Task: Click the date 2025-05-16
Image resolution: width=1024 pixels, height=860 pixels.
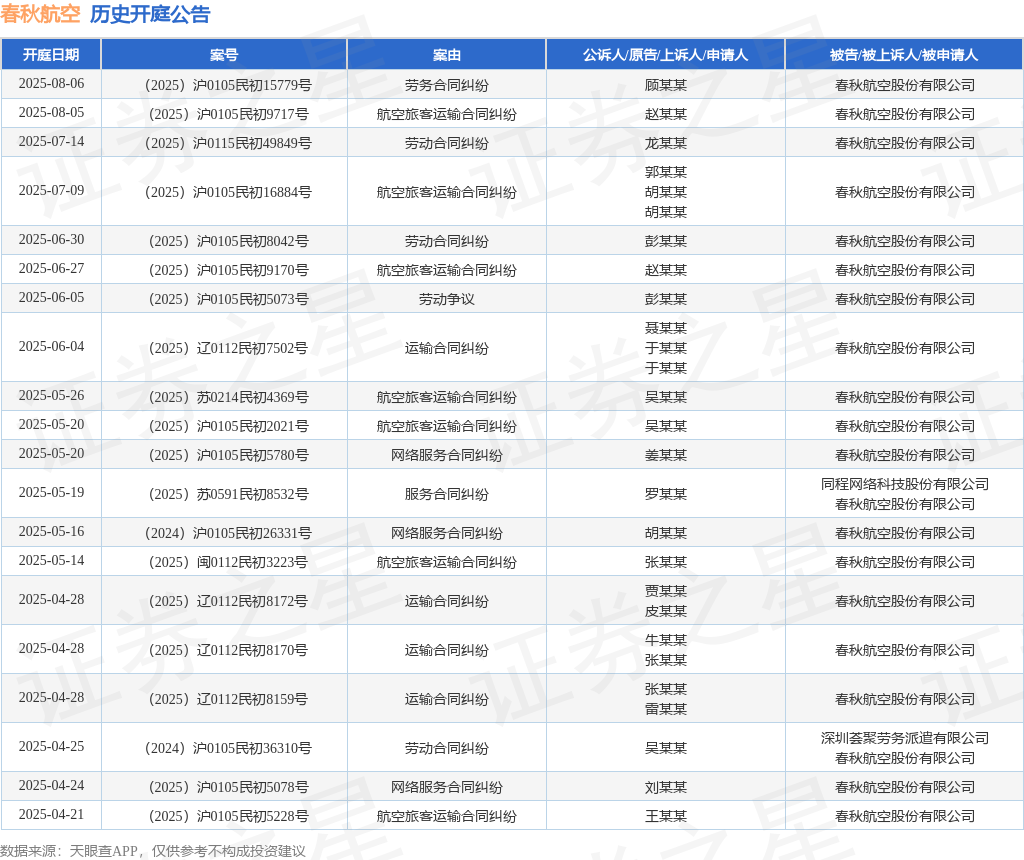Action: [51, 531]
